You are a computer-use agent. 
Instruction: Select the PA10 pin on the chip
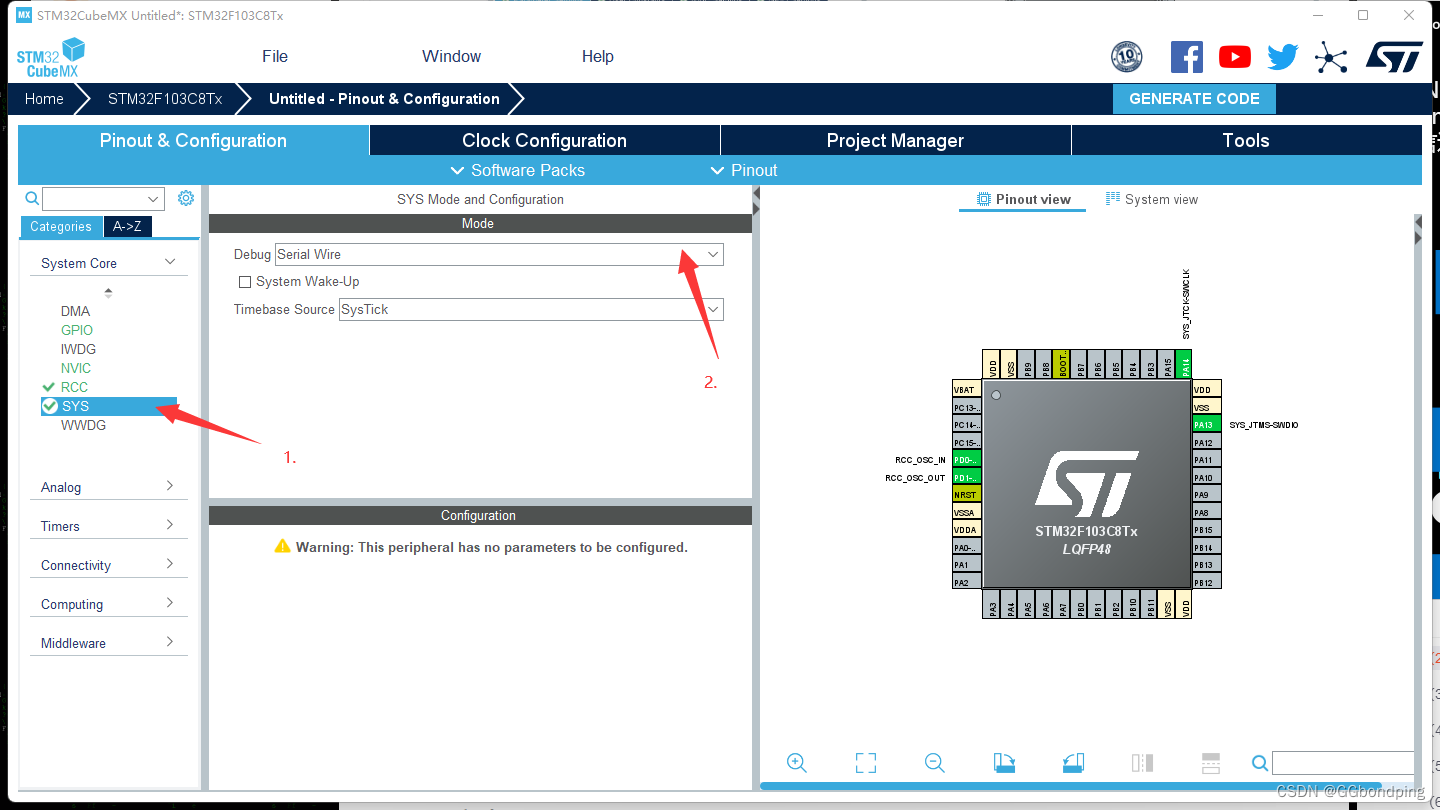1206,478
